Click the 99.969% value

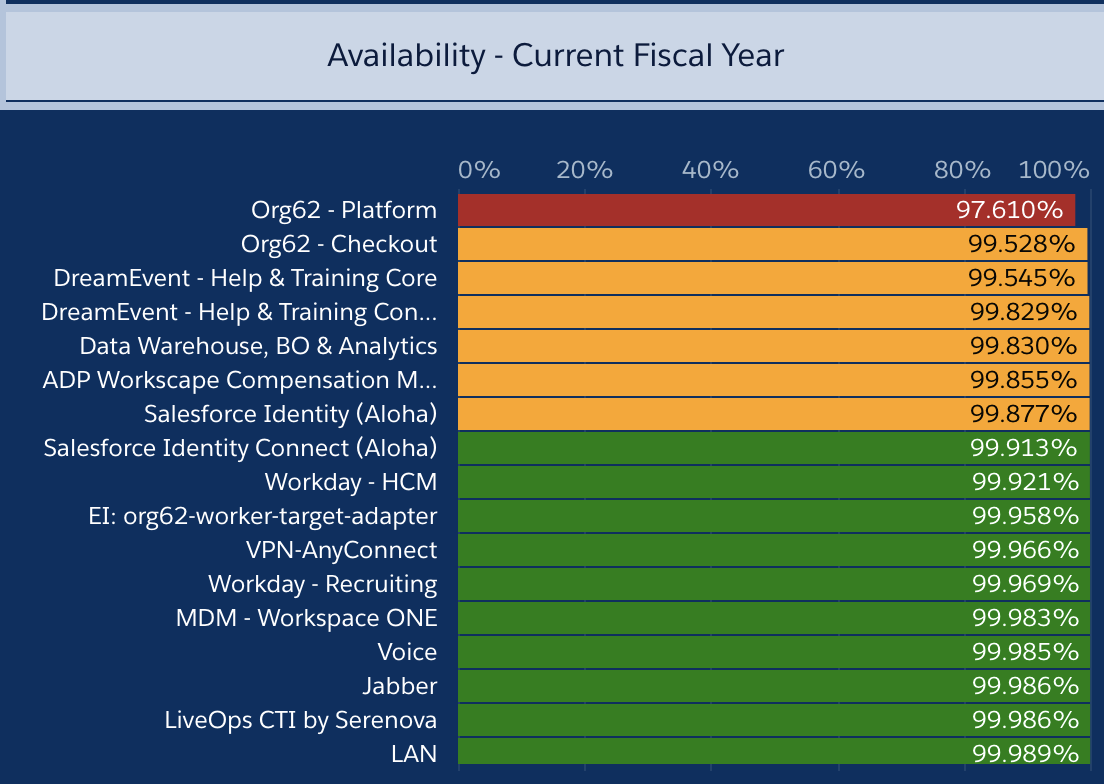[1026, 584]
